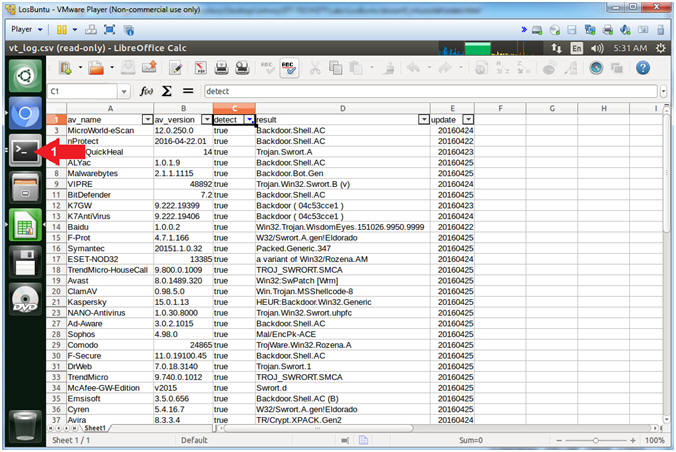Viewport: 676px width, 452px height.
Task: Click the Ubuntu Dash home icon
Action: pyautogui.click(x=25, y=76)
